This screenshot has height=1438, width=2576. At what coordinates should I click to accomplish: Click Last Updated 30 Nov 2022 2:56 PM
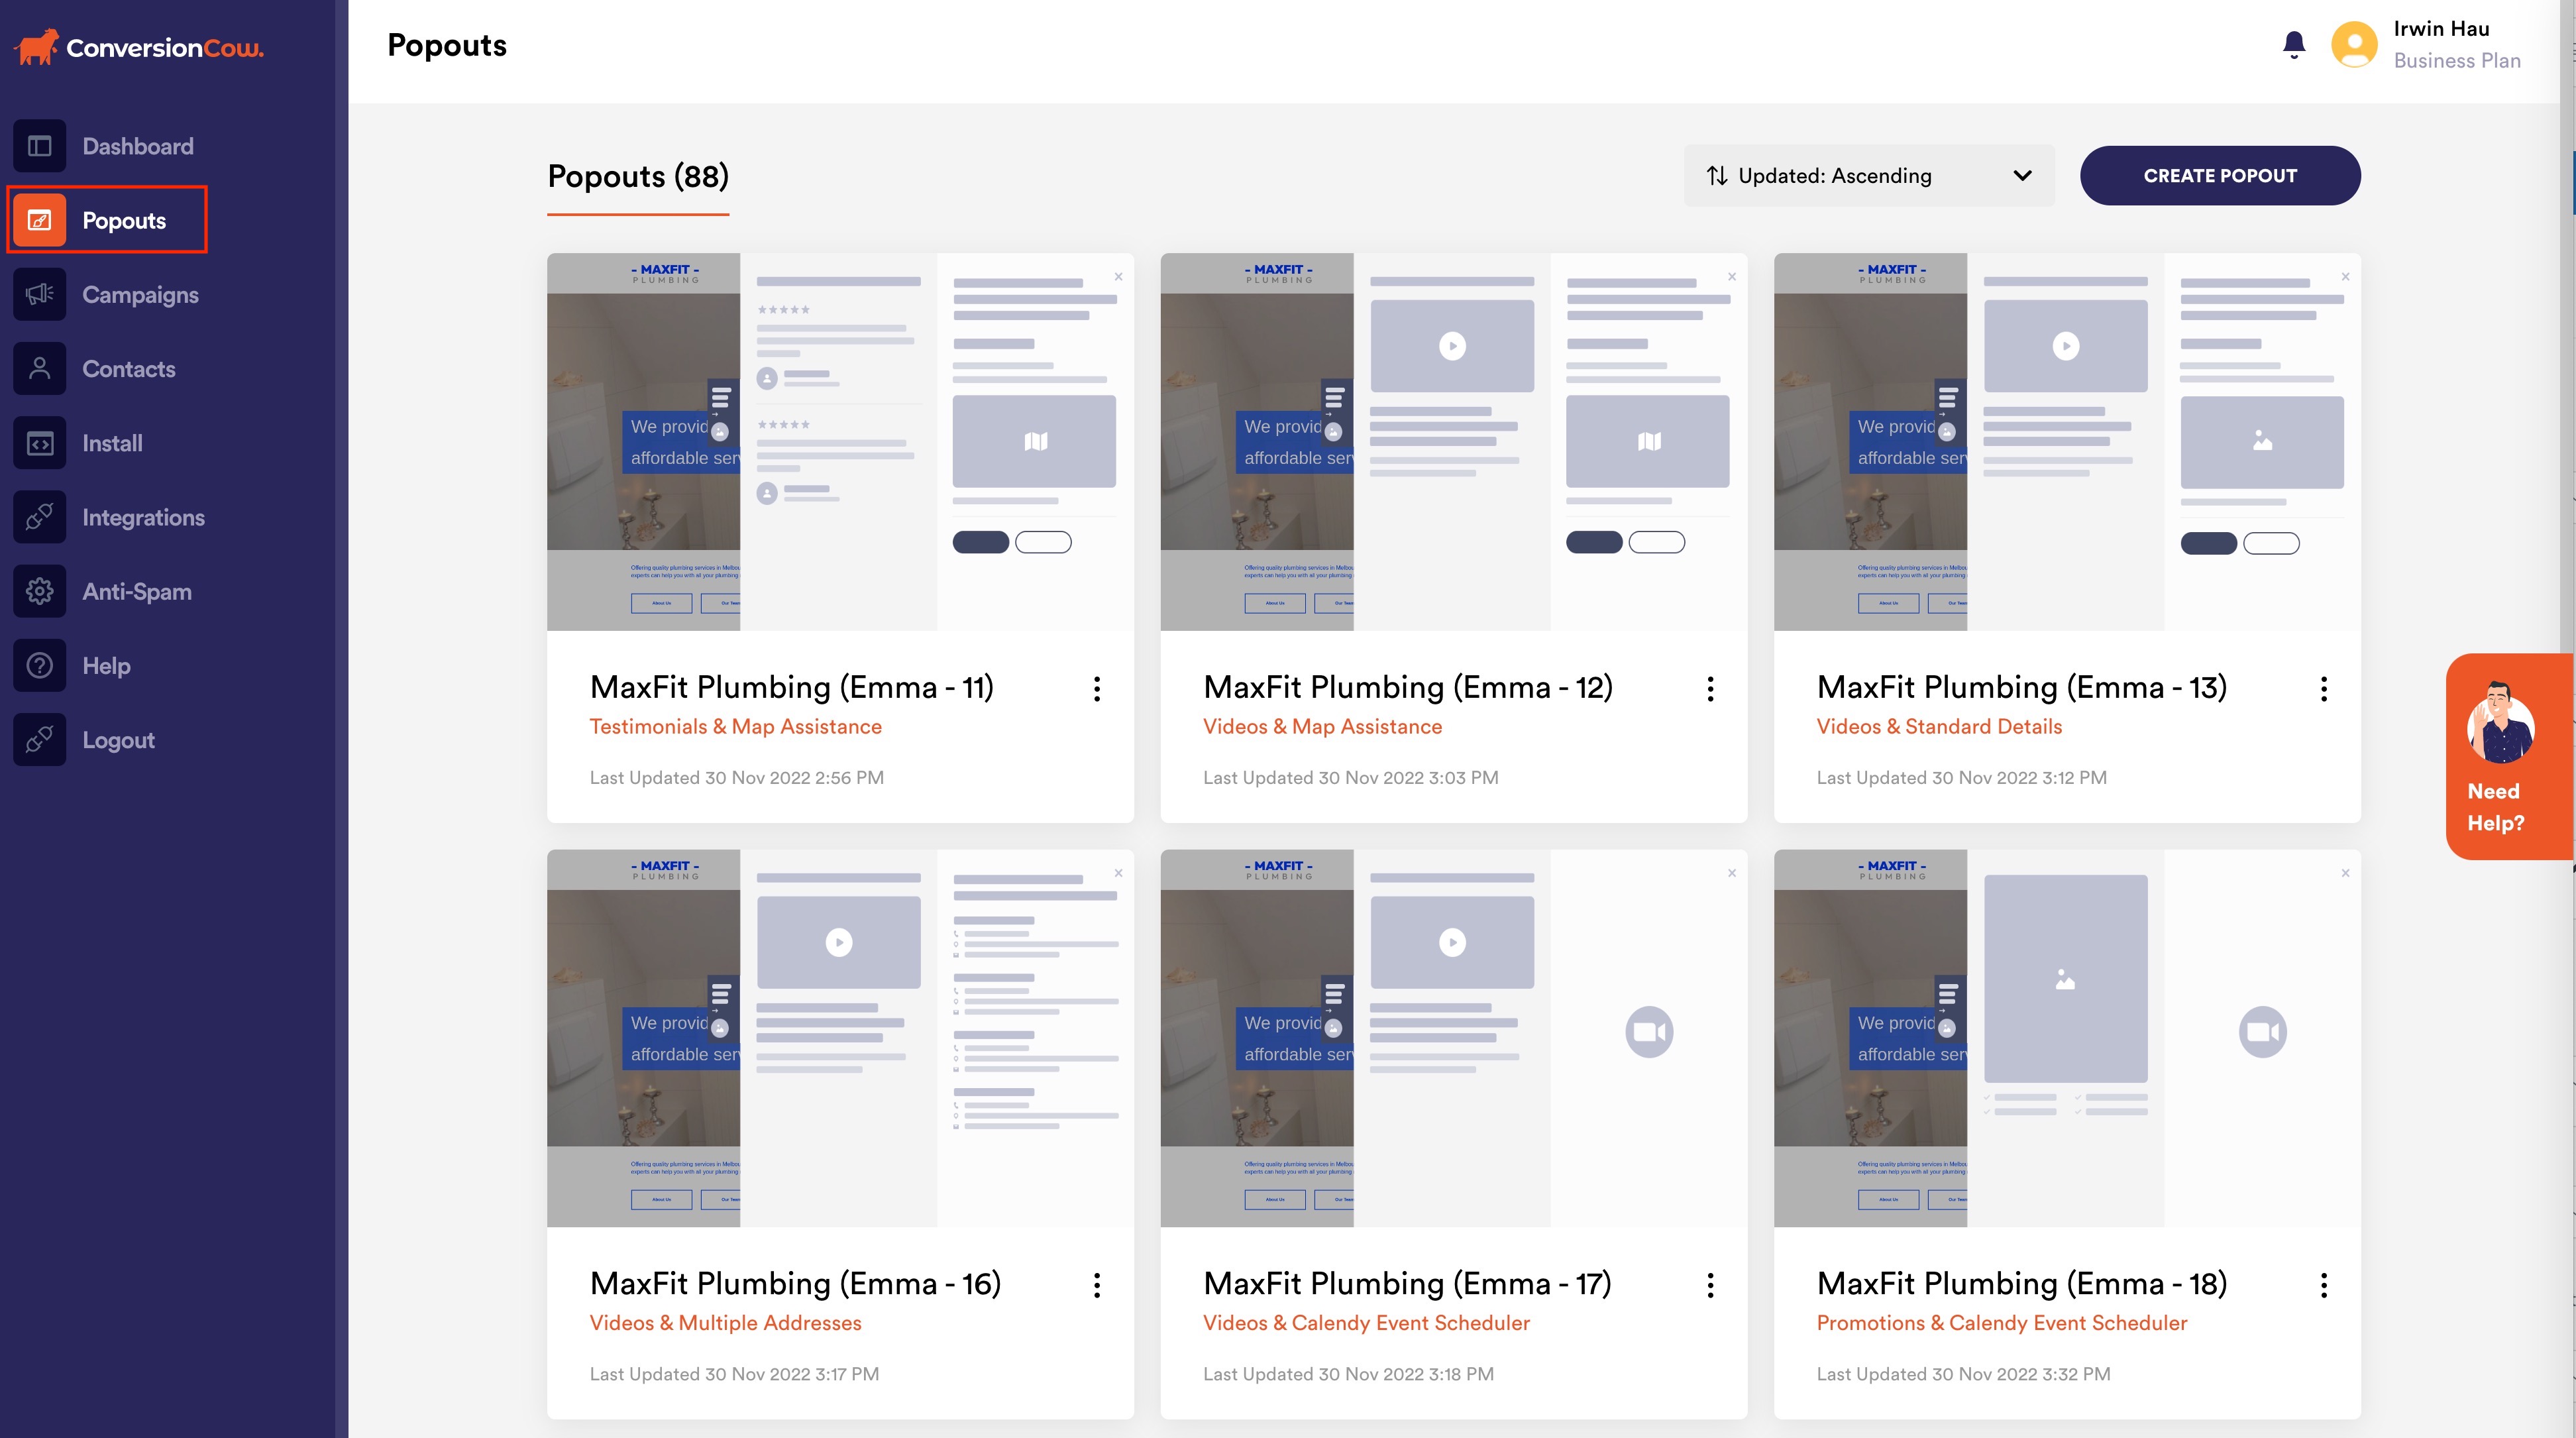[737, 778]
